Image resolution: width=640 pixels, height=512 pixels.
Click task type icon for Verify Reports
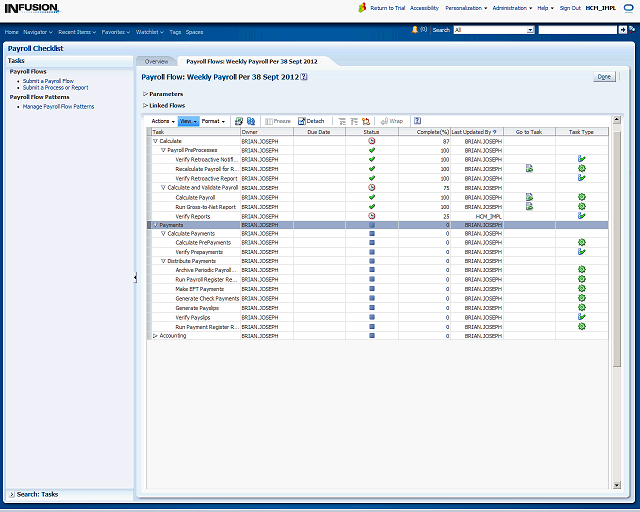coord(581,216)
